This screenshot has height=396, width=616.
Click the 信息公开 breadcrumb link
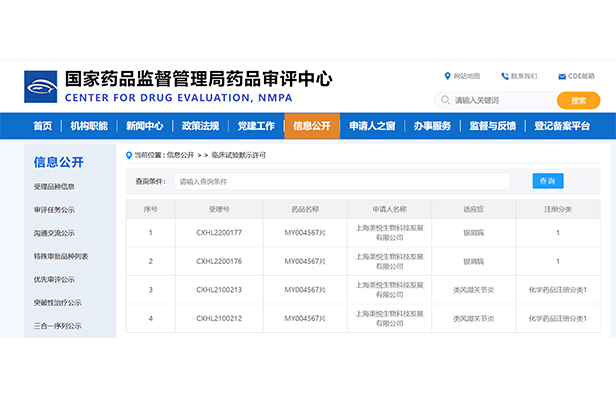click(180, 155)
